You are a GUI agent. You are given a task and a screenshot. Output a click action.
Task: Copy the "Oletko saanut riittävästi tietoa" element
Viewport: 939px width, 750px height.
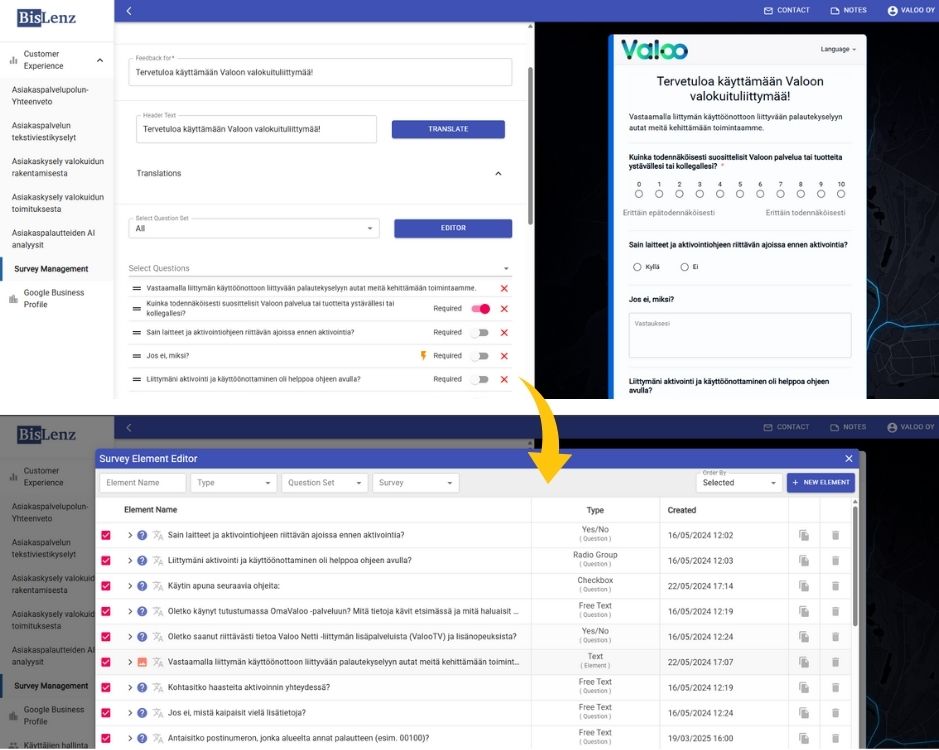[x=804, y=637]
